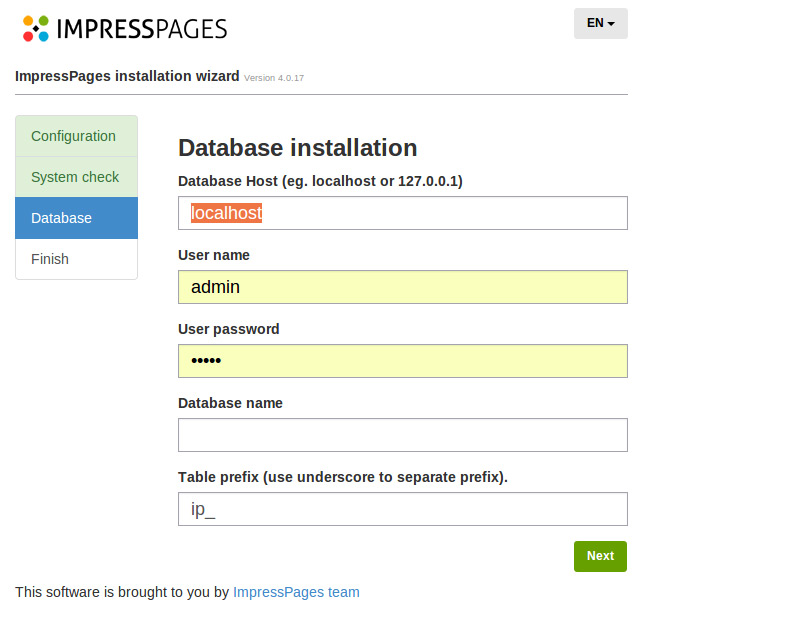The image size is (810, 624).
Task: Click the empty Database name field
Action: (x=402, y=435)
